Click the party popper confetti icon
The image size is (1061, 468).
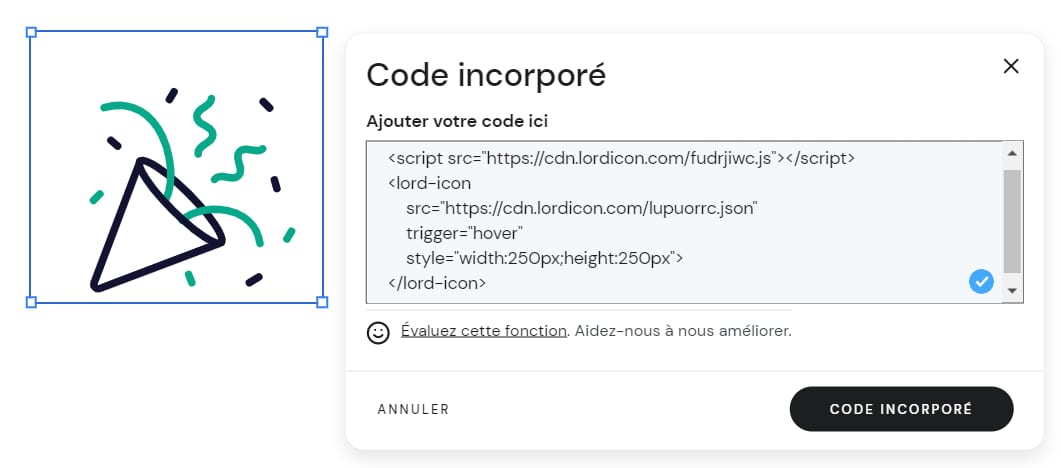(177, 193)
